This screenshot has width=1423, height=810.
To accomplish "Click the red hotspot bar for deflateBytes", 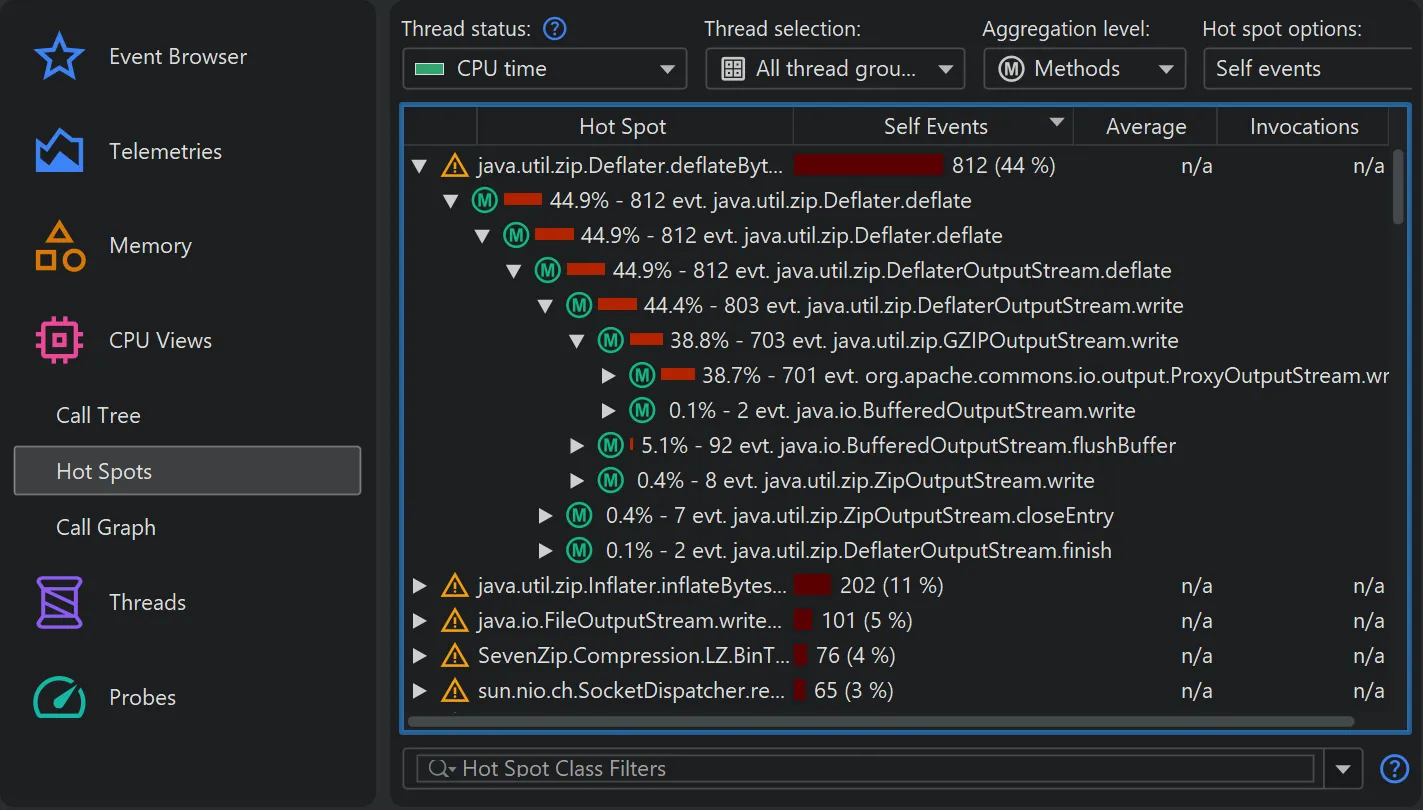I will point(868,165).
